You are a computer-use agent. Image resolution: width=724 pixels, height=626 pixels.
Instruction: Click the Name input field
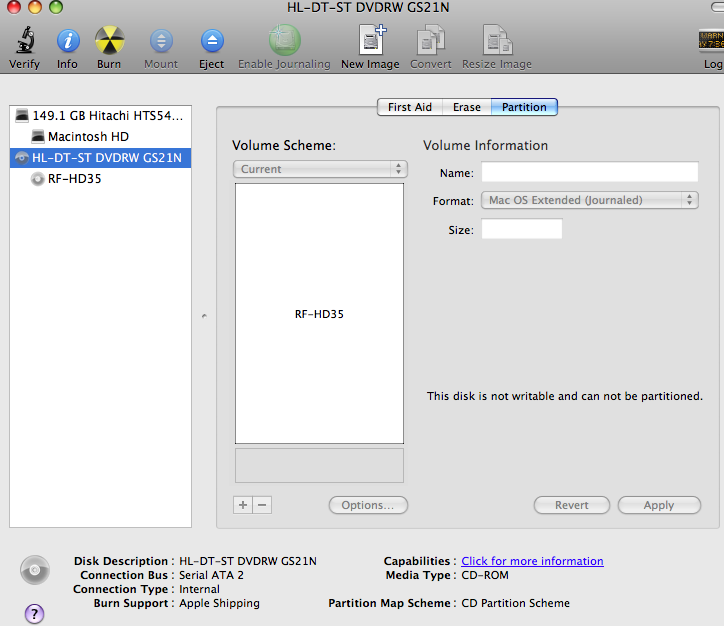pos(590,172)
